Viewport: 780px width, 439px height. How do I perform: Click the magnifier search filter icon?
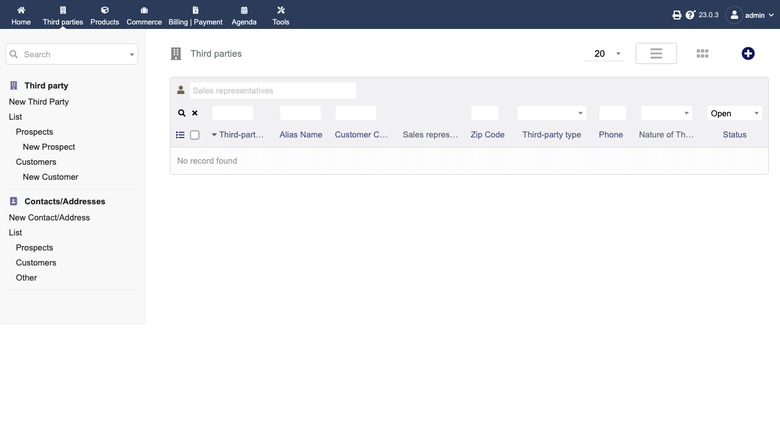(x=182, y=113)
